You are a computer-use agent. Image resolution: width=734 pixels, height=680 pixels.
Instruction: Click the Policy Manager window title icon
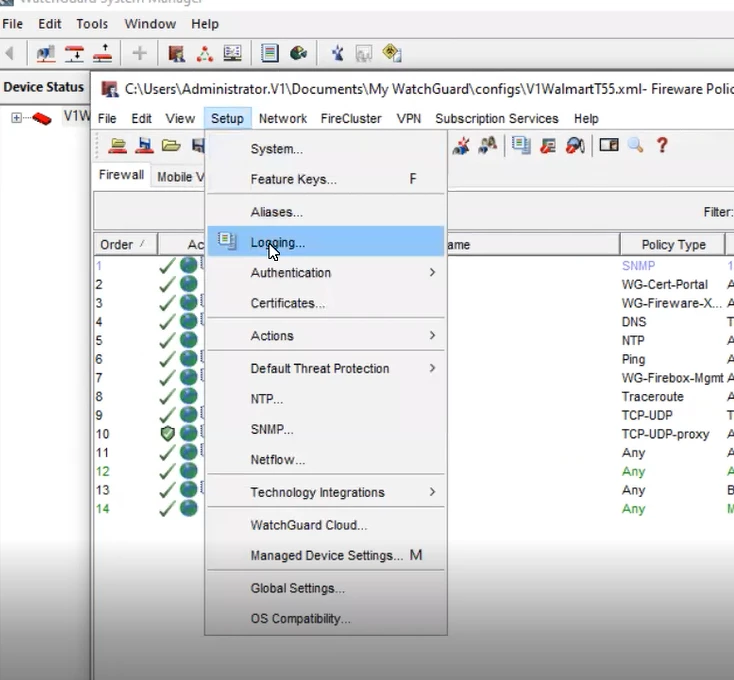pyautogui.click(x=110, y=89)
